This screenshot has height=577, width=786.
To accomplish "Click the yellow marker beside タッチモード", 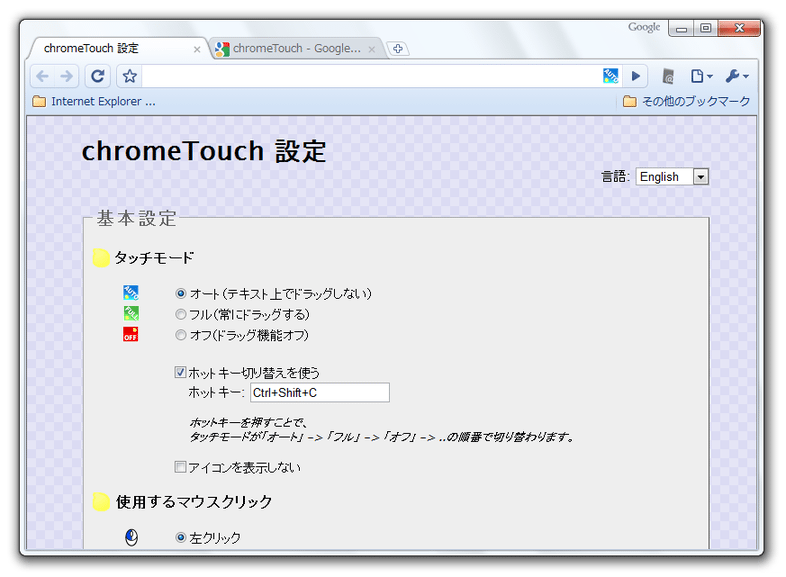I will coord(101,258).
